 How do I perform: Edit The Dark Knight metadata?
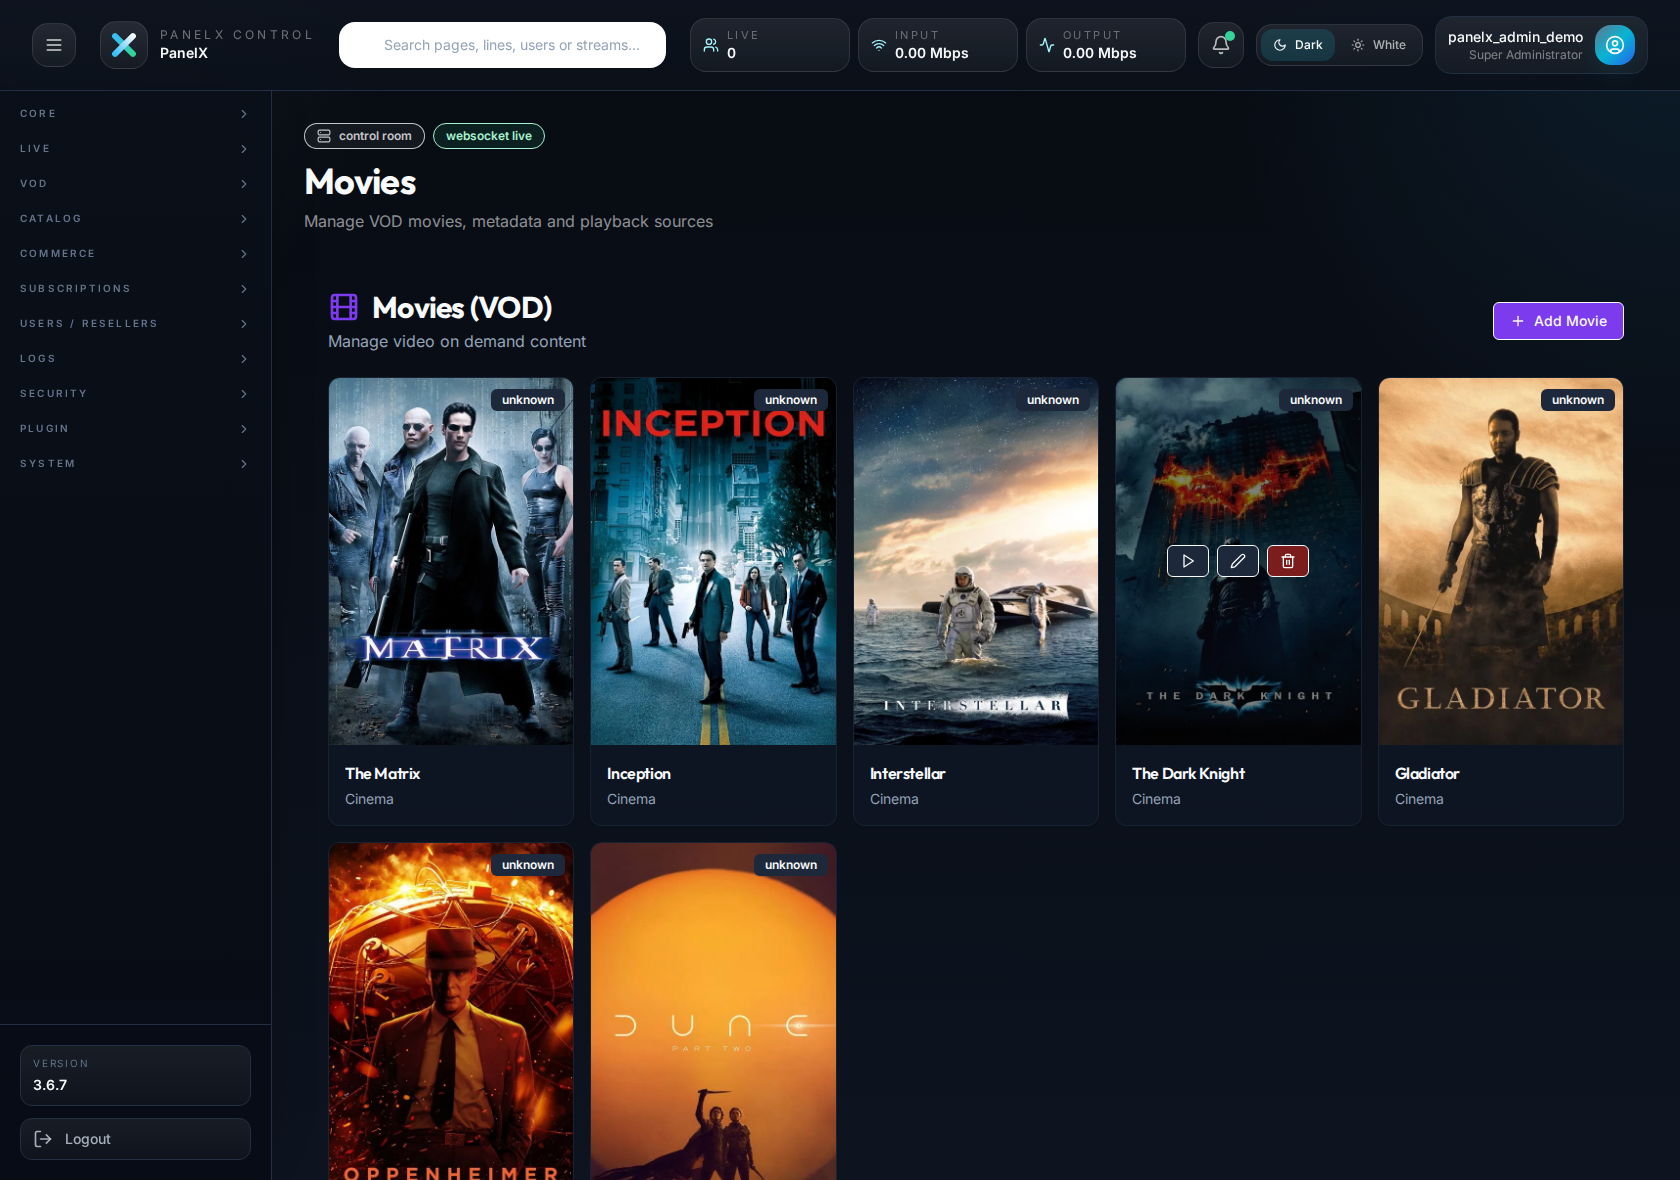tap(1237, 561)
